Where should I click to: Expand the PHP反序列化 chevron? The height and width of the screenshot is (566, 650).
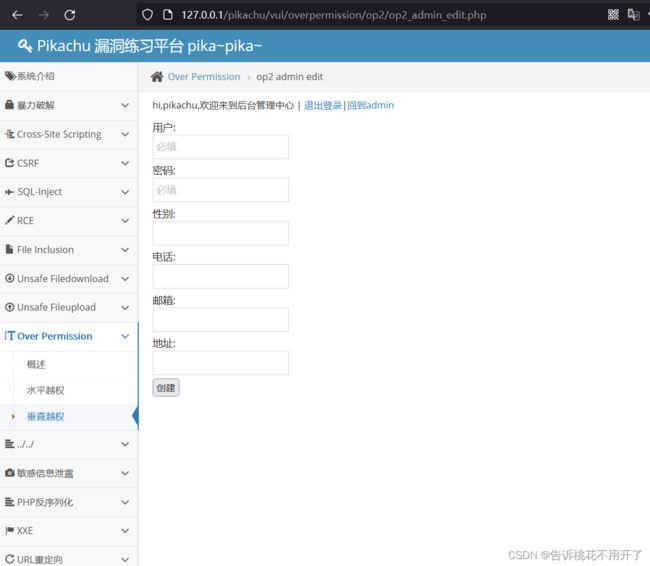[125, 502]
